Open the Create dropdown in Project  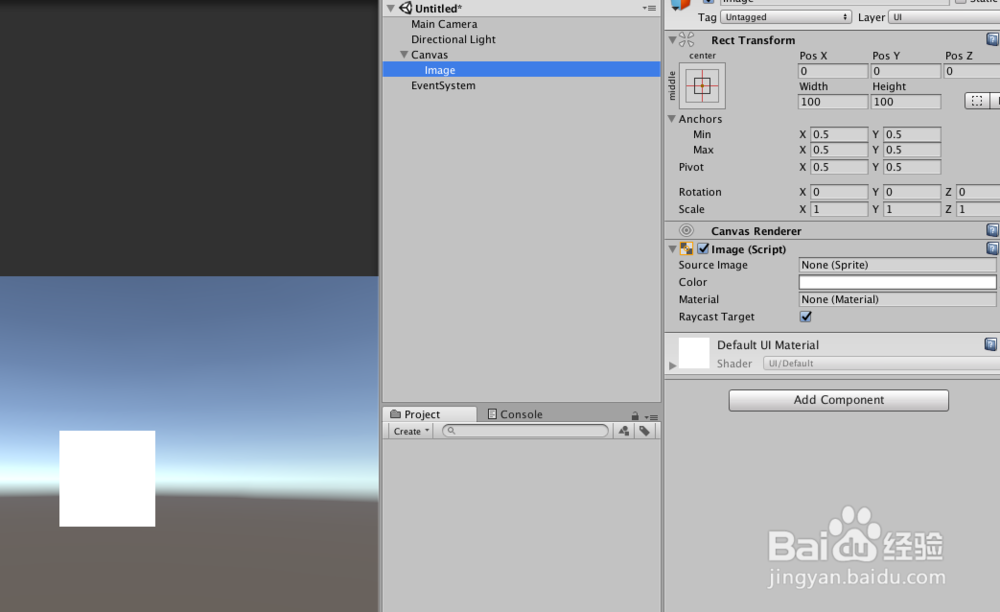pos(411,432)
